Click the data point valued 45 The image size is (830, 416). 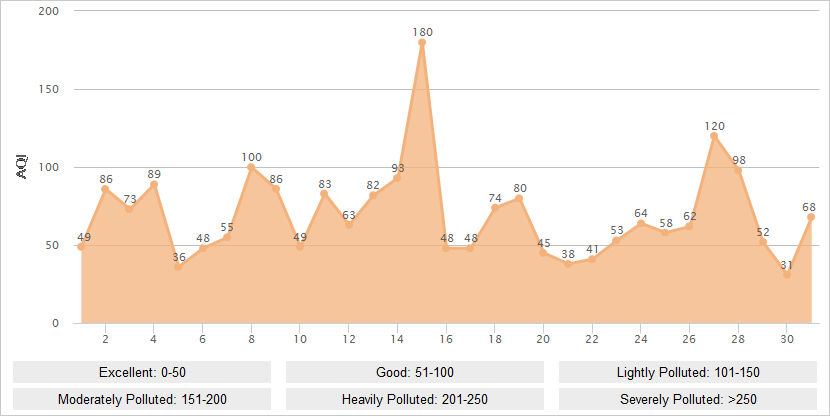tap(543, 253)
